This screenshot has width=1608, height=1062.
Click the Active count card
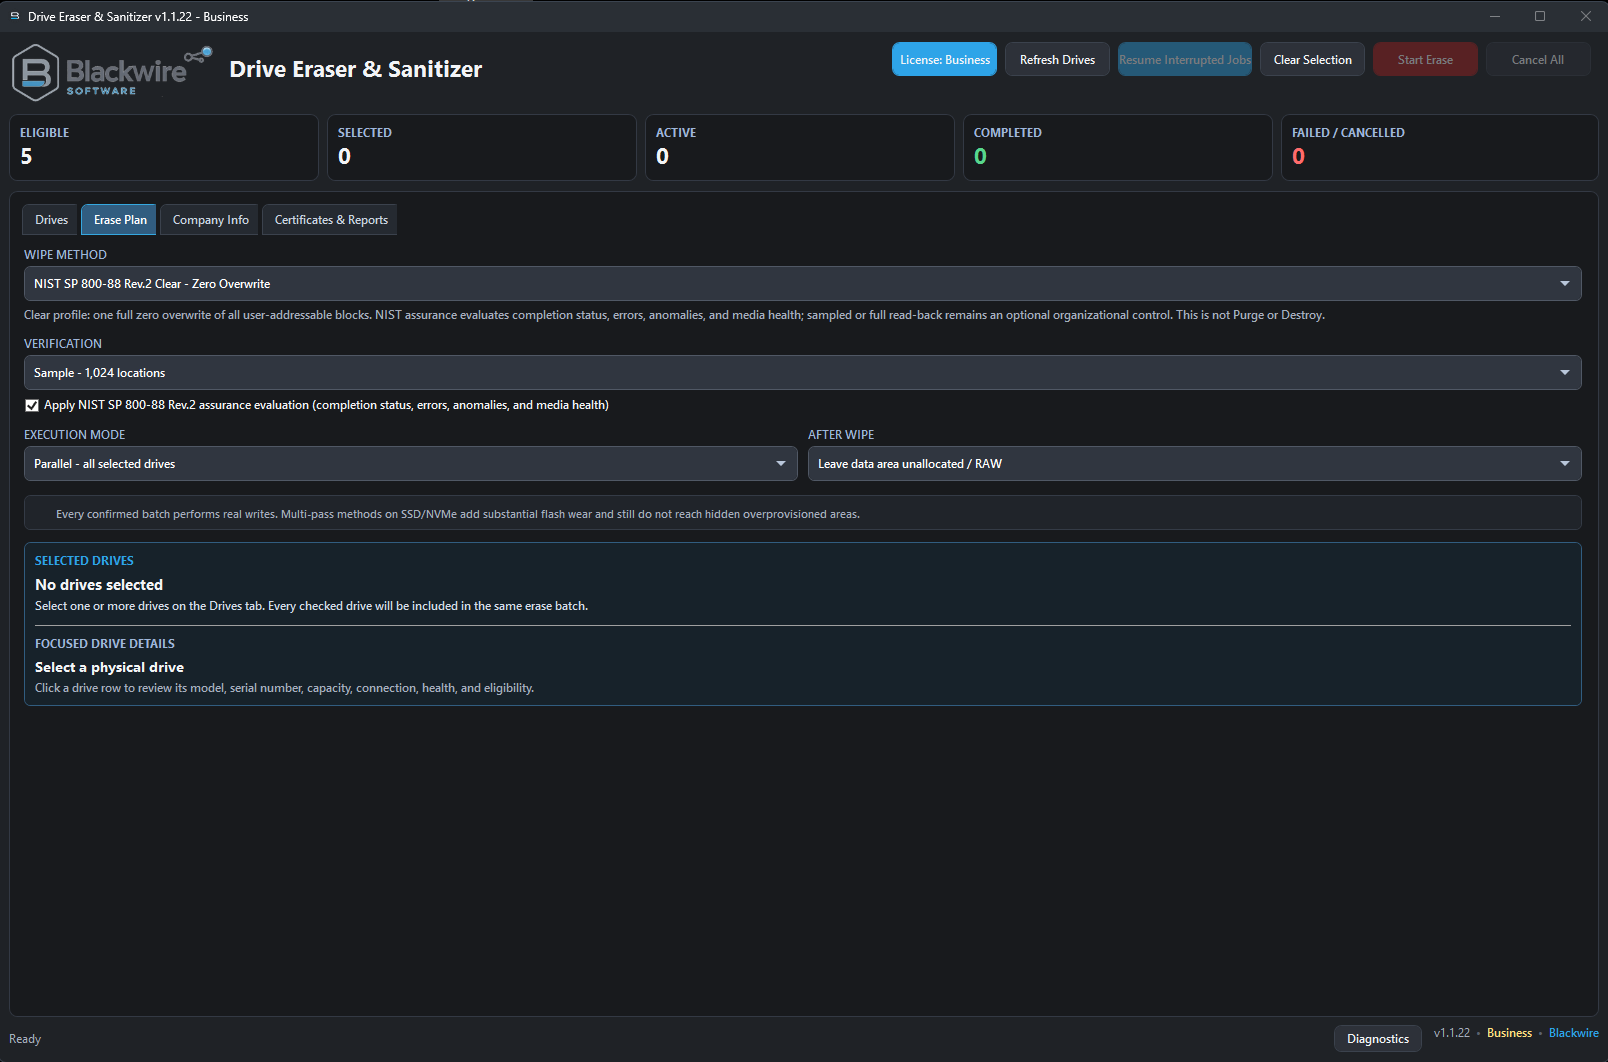800,148
